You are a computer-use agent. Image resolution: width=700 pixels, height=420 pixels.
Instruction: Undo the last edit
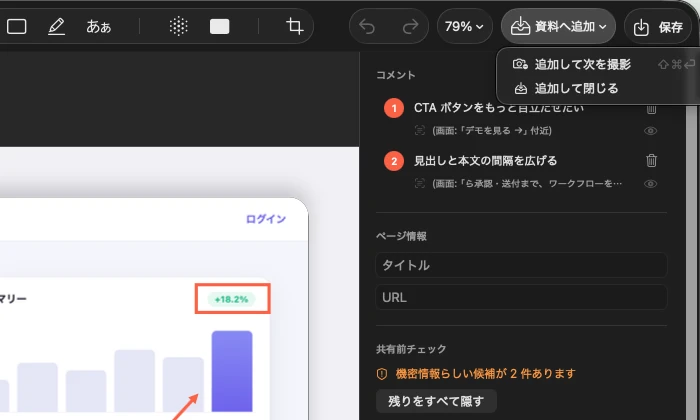click(367, 27)
